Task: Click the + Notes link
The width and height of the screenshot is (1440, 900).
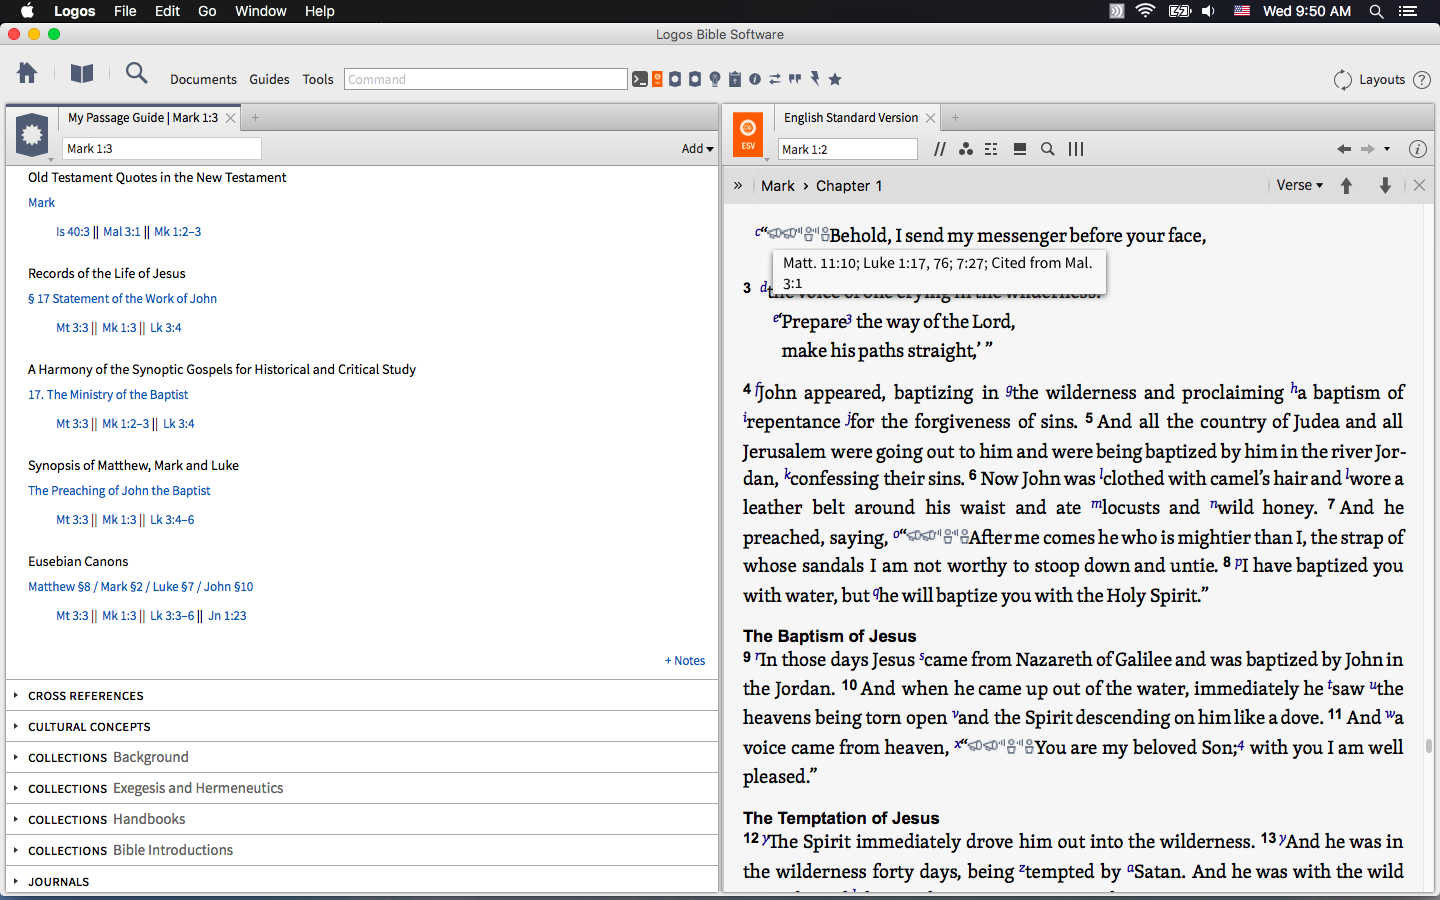Action: click(685, 660)
